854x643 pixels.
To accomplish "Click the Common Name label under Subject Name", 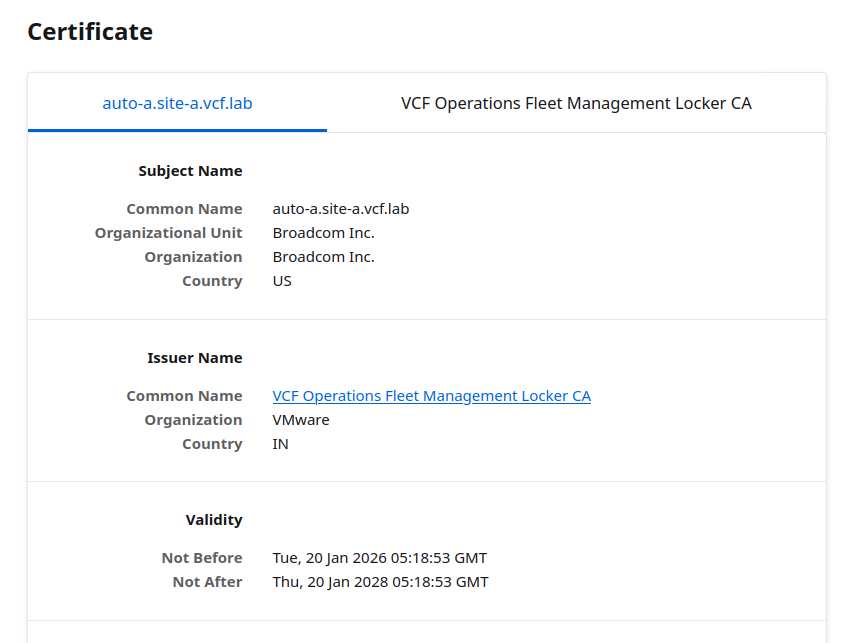I will (x=184, y=209).
